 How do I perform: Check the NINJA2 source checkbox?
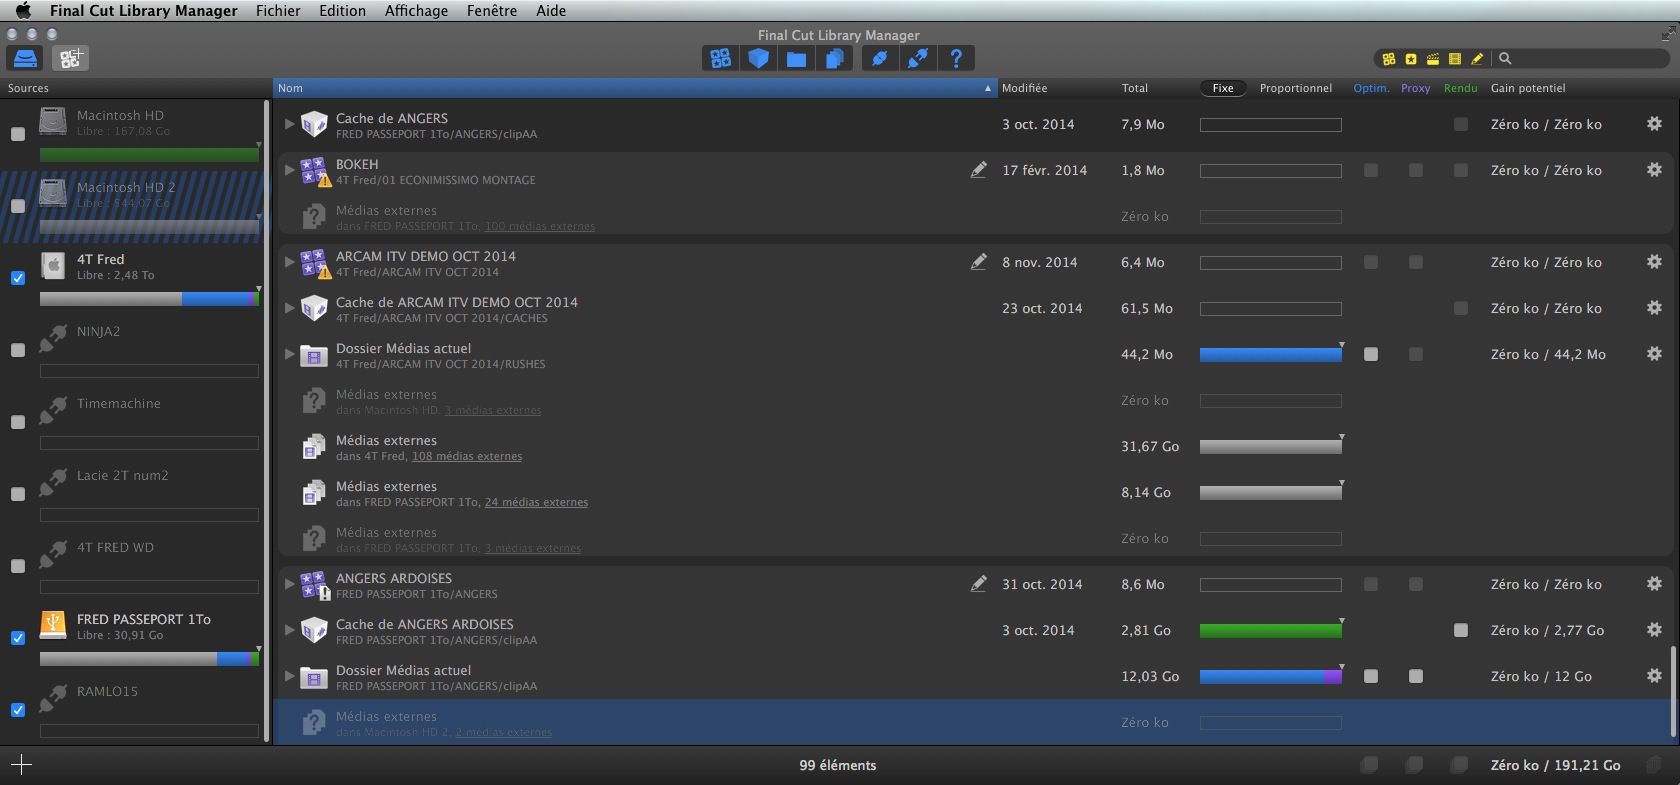(18, 350)
